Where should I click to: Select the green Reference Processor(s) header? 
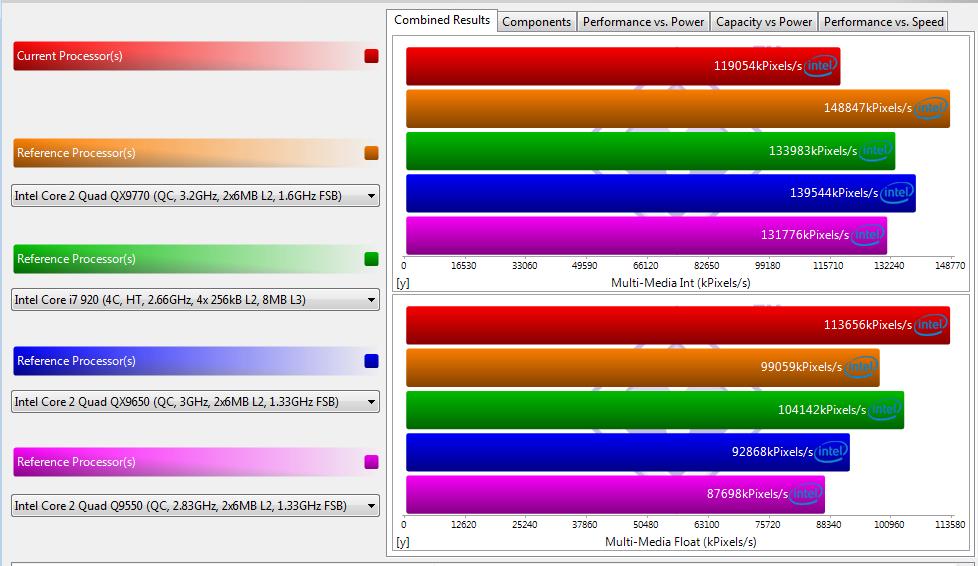(195, 259)
